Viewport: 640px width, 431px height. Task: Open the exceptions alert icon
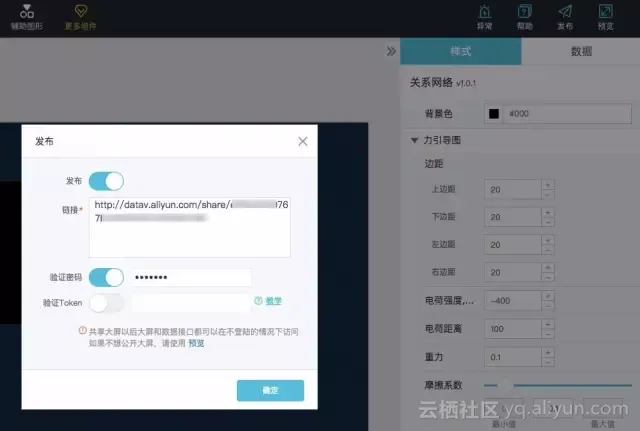click(x=484, y=17)
